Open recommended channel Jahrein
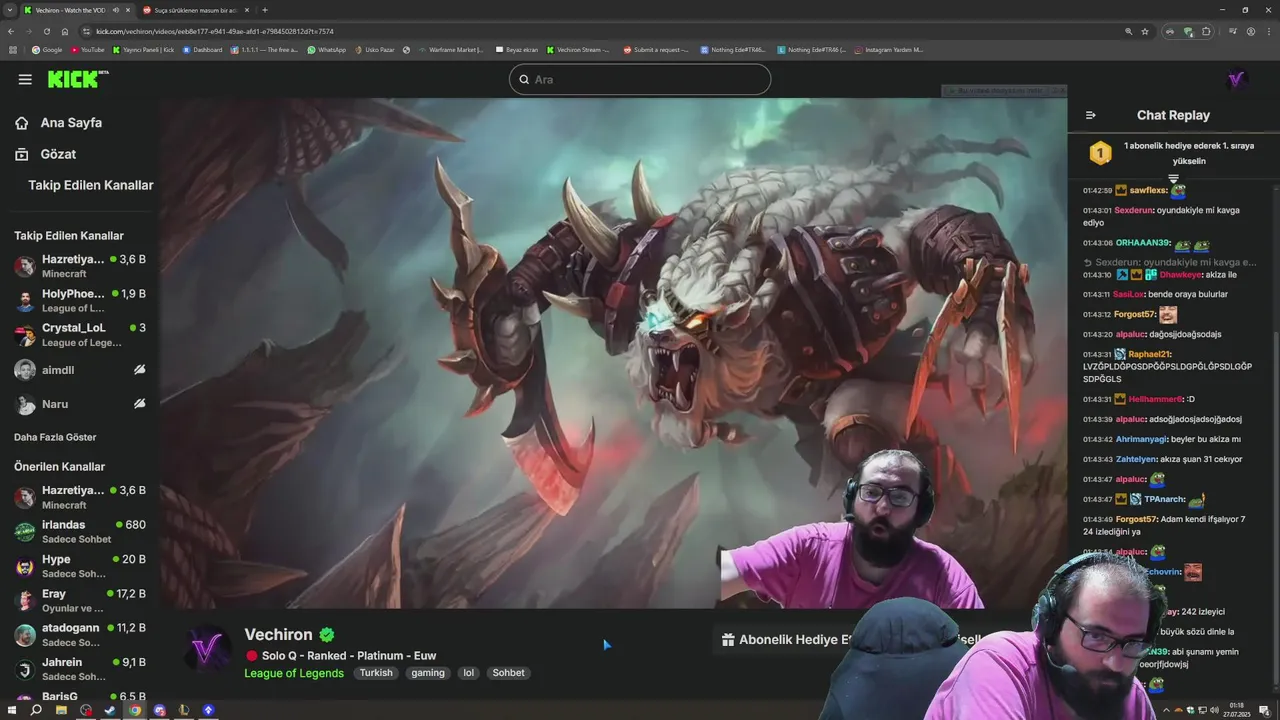Viewport: 1280px width, 720px height. (x=80, y=668)
